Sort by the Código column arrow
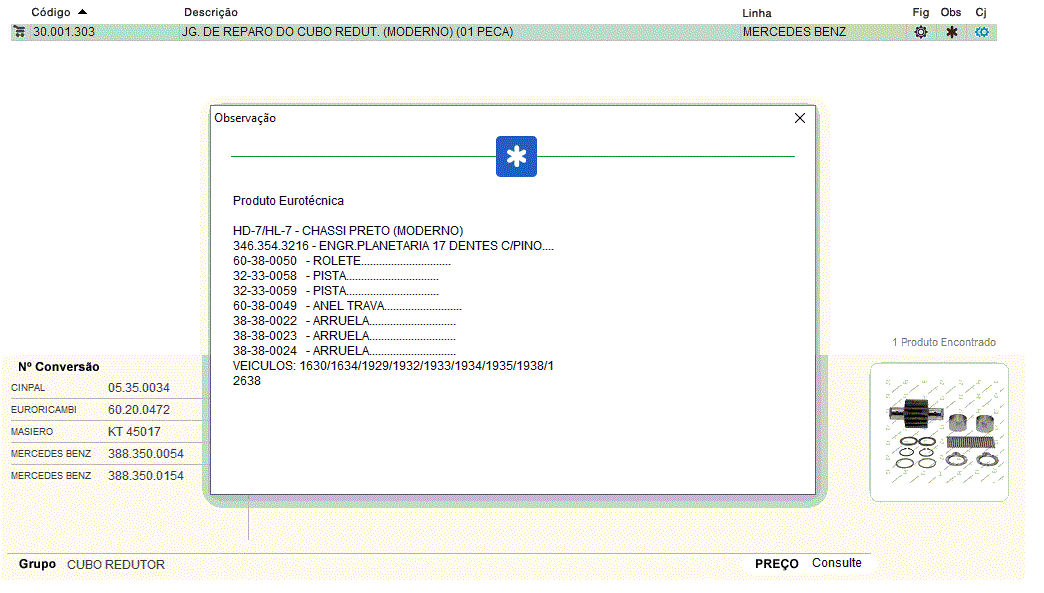Screen dimensions: 1044x593 82,12
